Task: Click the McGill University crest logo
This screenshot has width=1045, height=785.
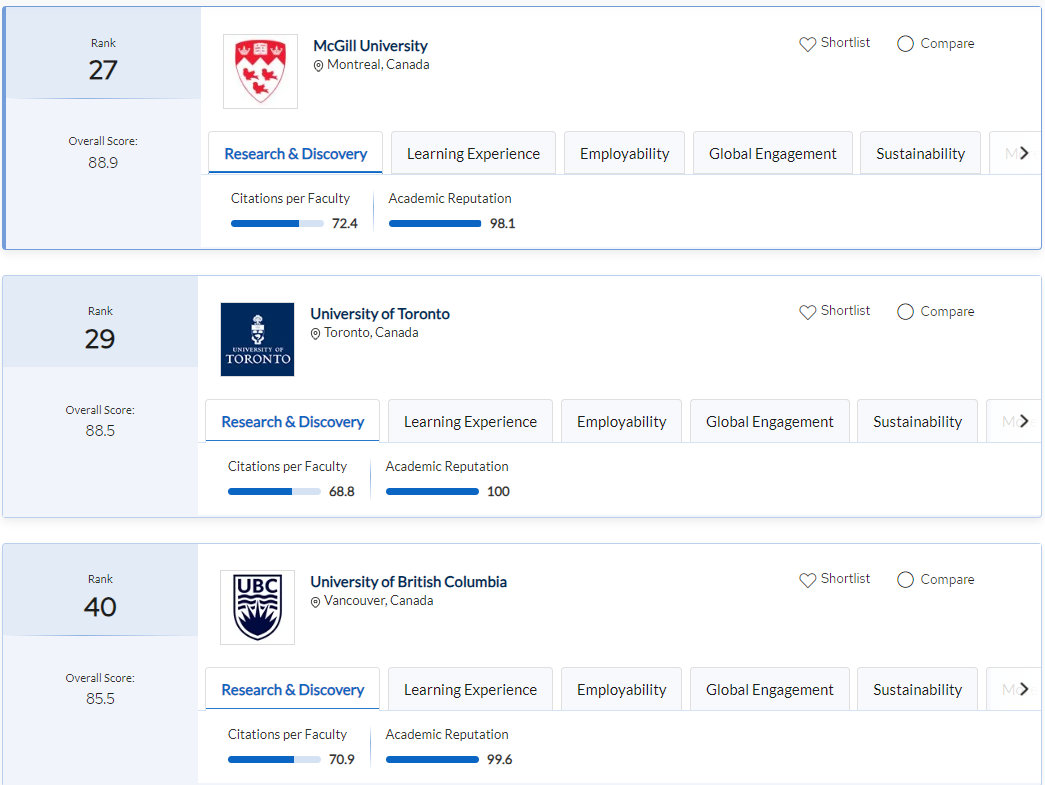Action: (260, 71)
